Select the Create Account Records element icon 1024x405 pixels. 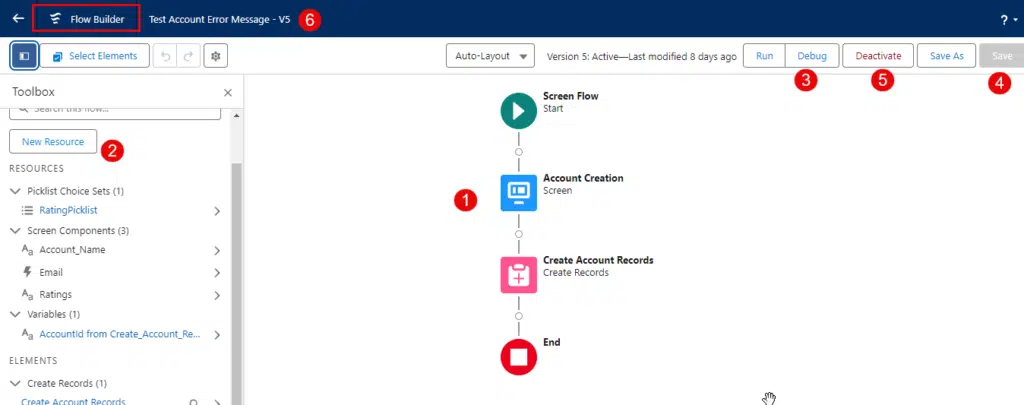[519, 274]
